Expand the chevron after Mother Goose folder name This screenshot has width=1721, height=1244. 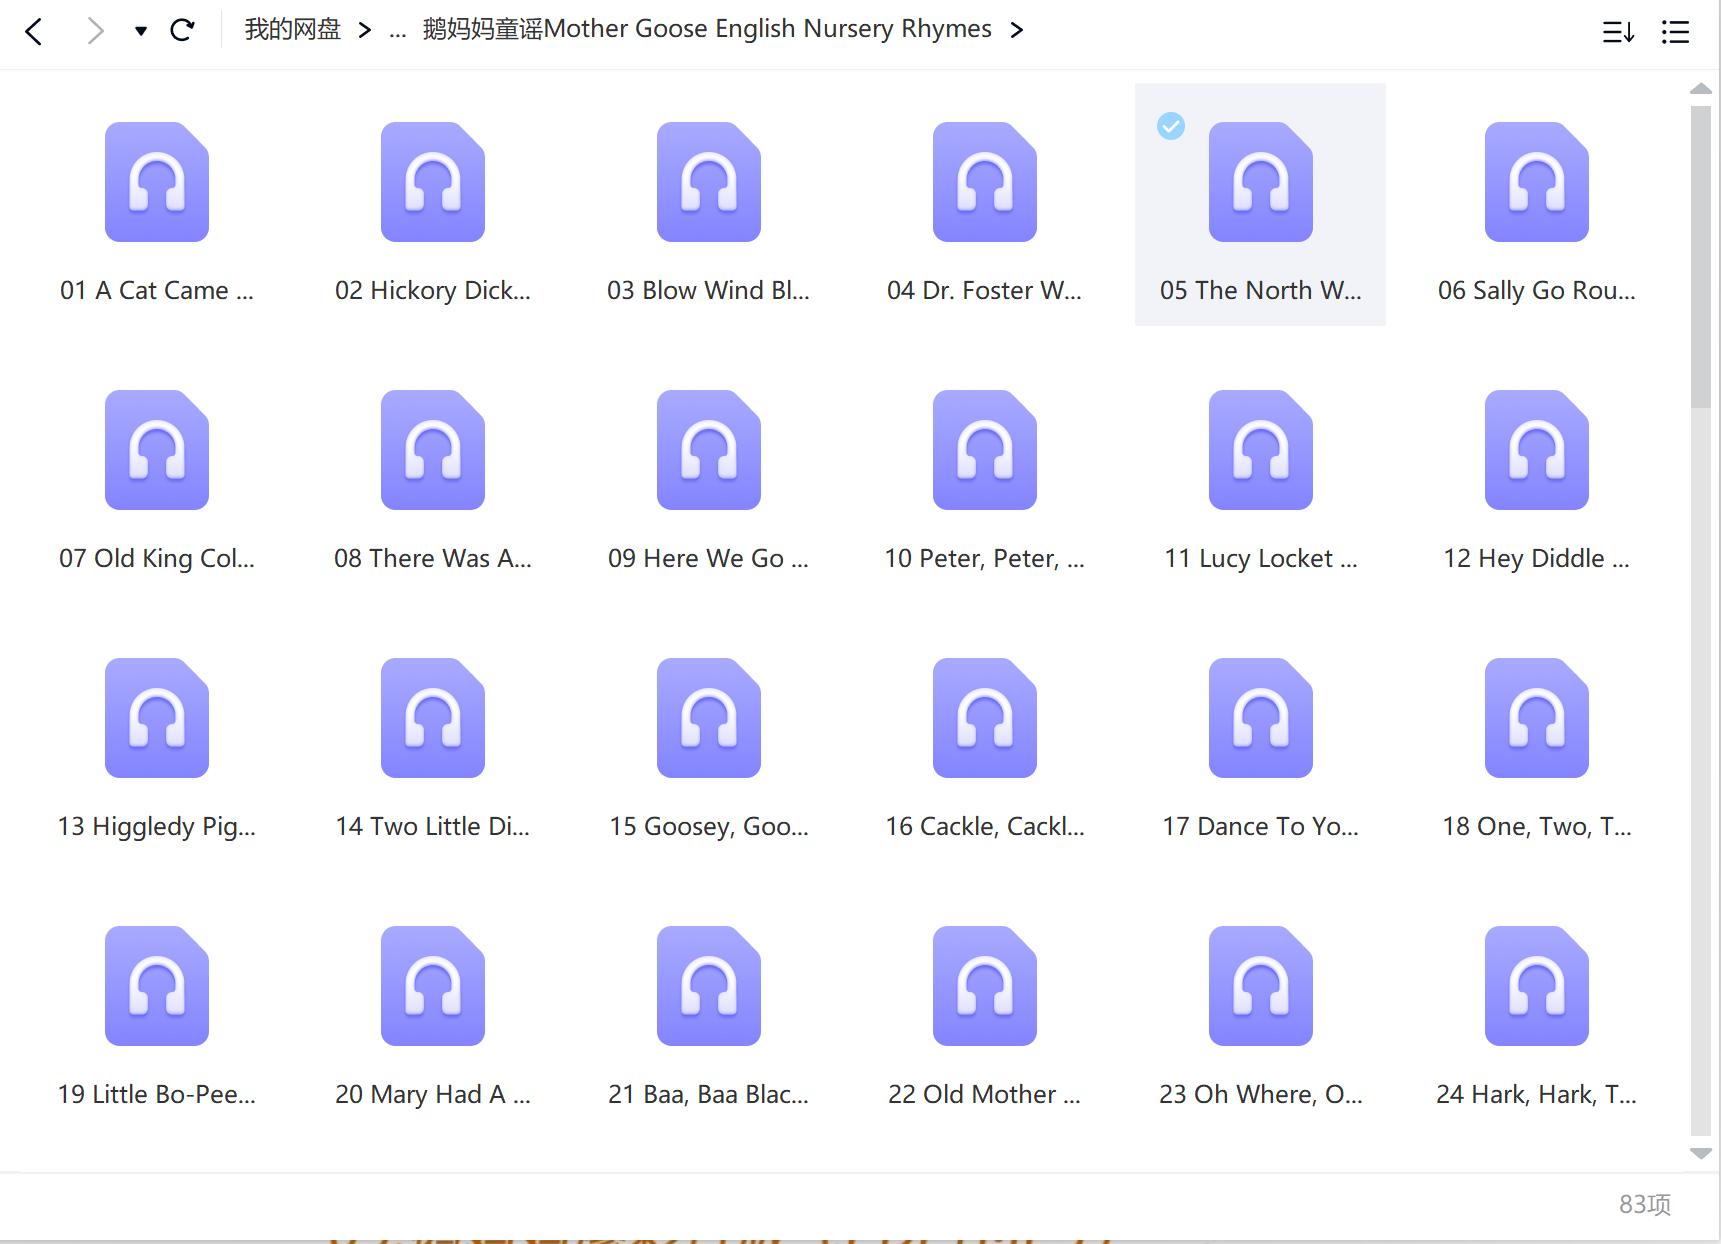point(1017,31)
